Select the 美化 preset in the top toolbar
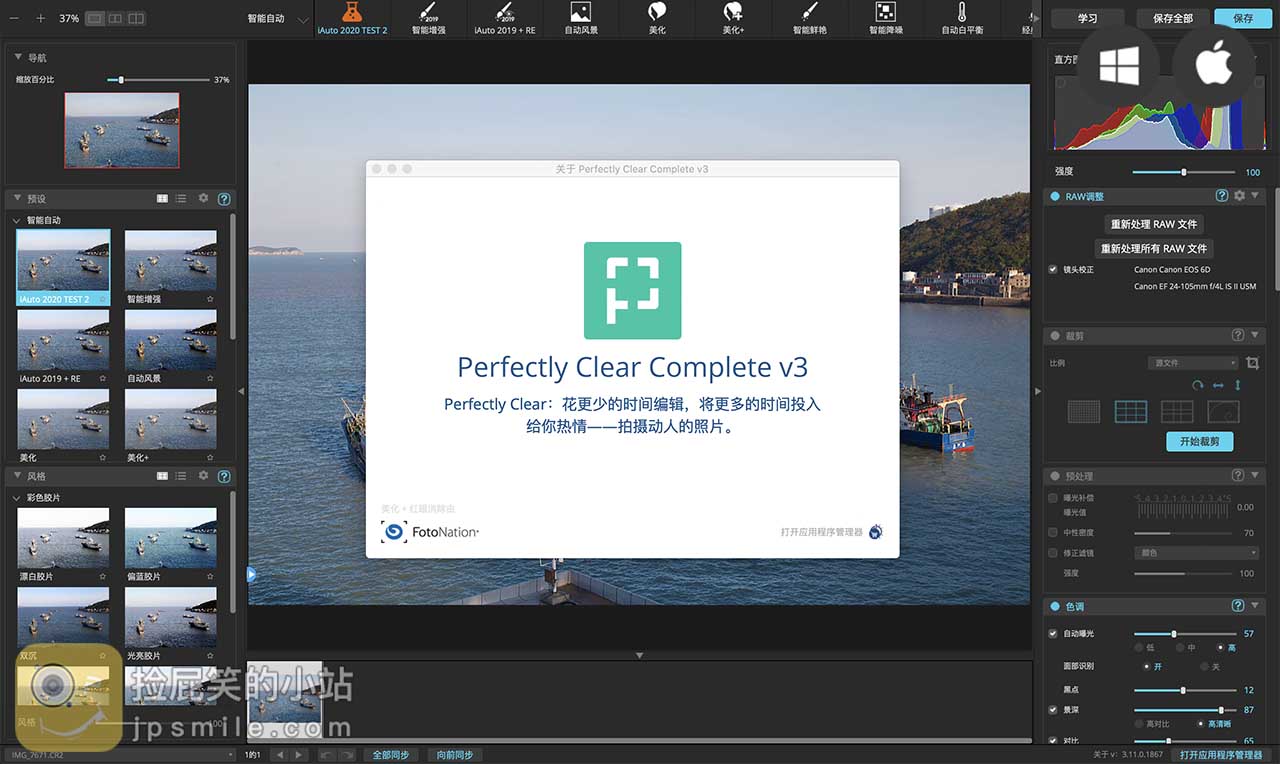The image size is (1280, 764). (657, 18)
